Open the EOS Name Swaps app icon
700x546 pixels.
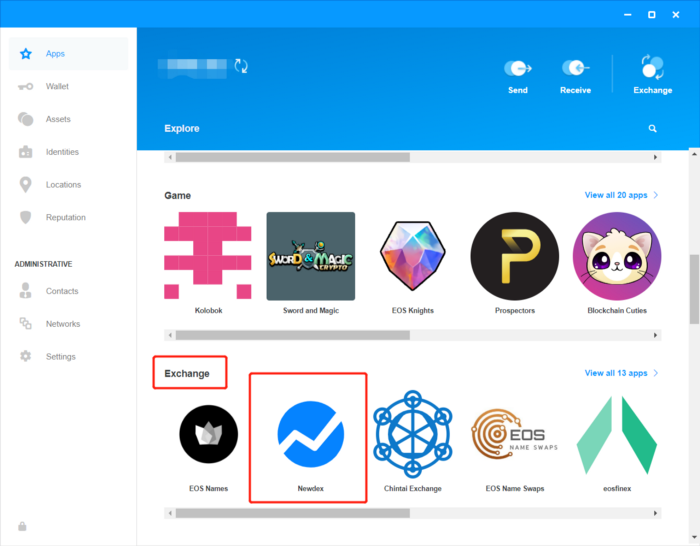515,434
